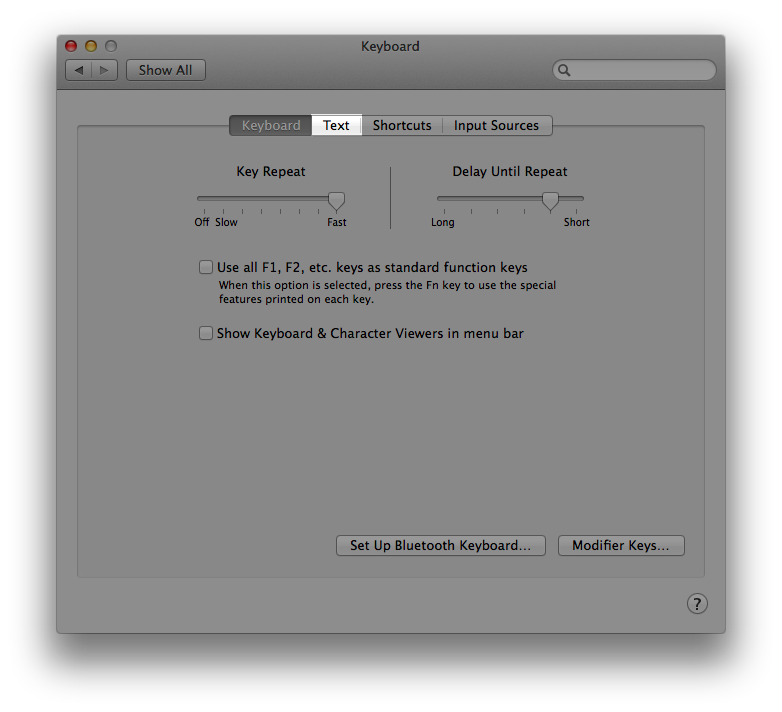
Task: Select the Input Sources tab
Action: pyautogui.click(x=496, y=125)
